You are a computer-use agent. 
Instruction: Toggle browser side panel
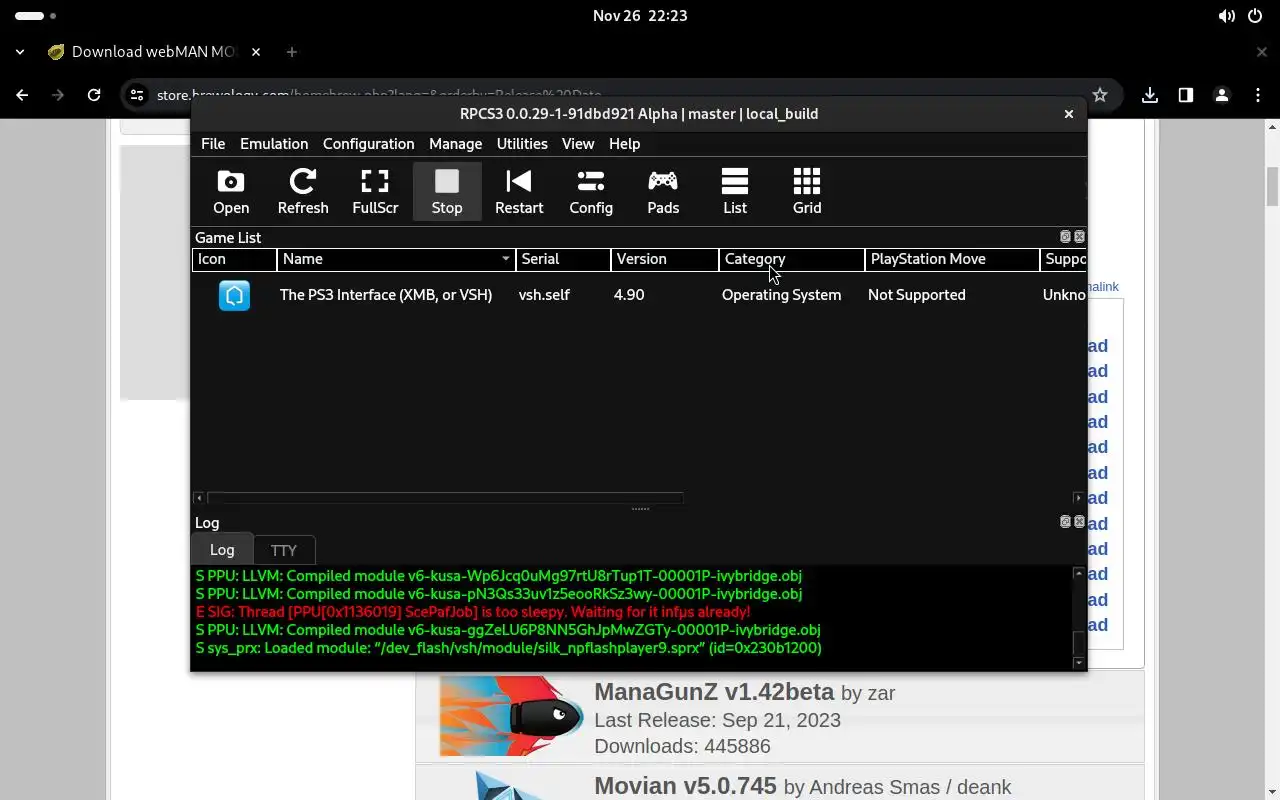click(1186, 95)
